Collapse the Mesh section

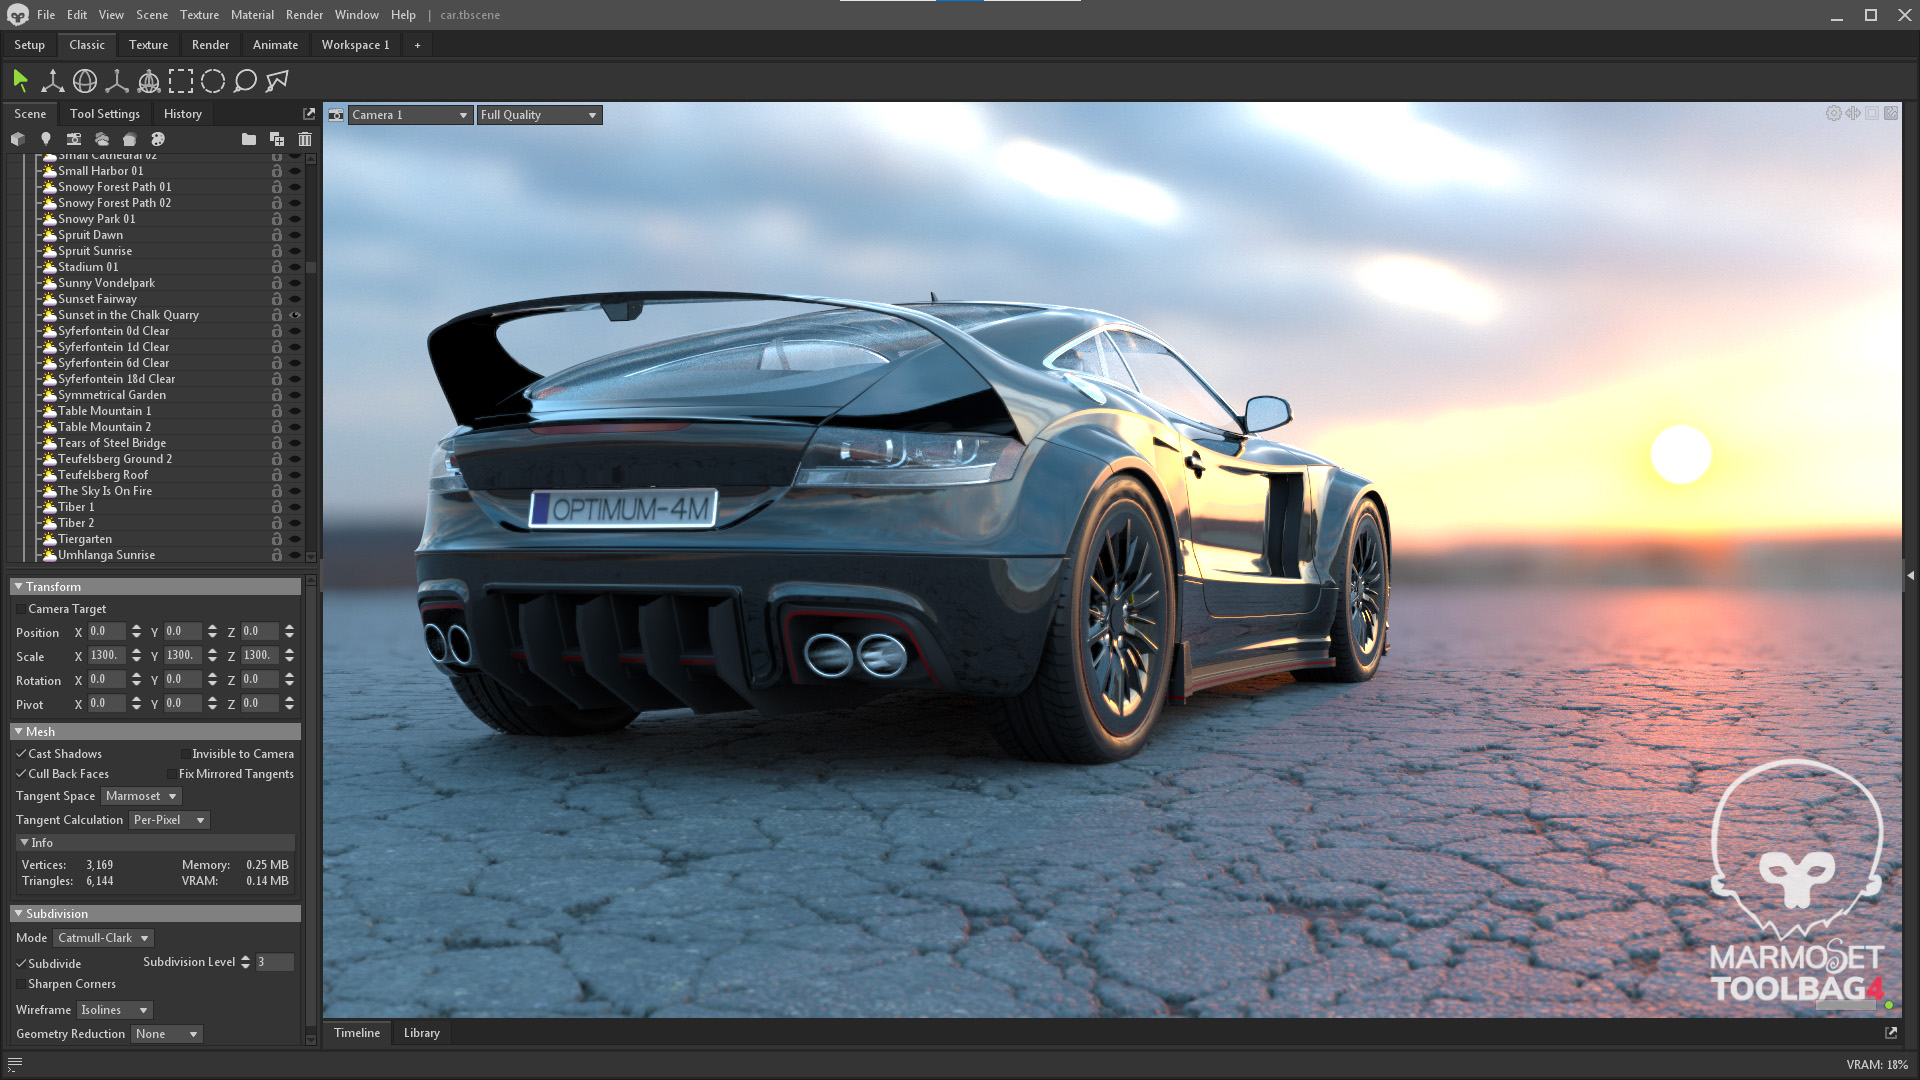pos(18,732)
